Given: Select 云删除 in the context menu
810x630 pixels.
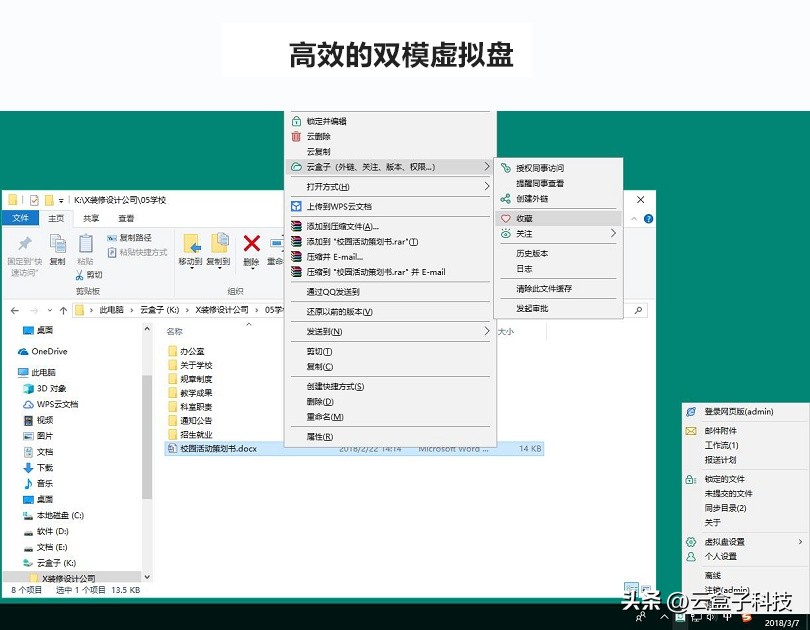Looking at the screenshot, I should tap(322, 136).
